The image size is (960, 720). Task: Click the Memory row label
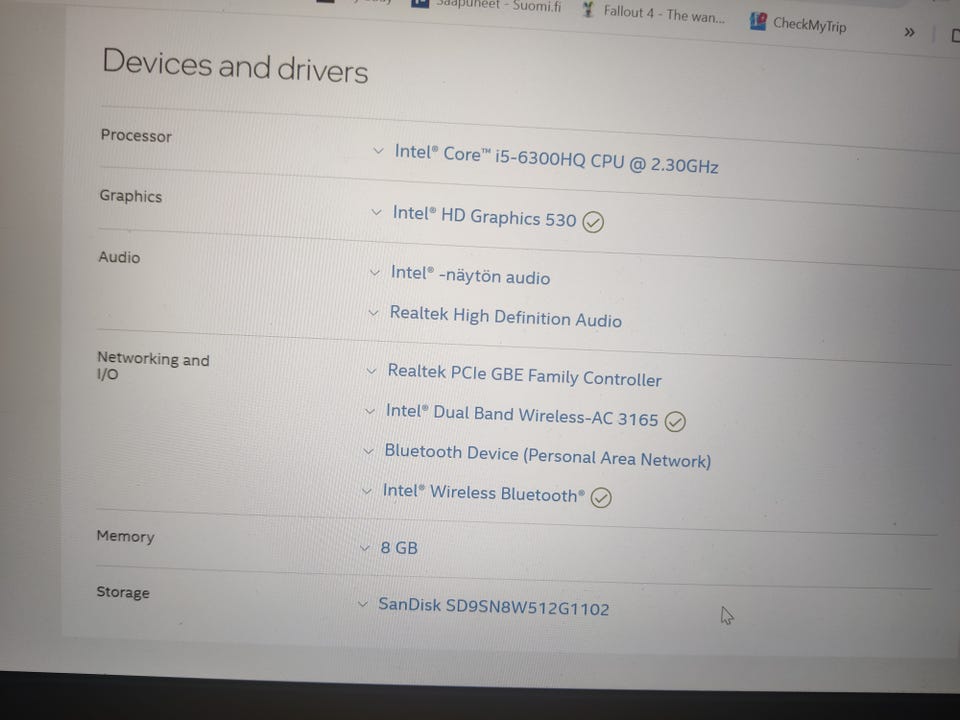coord(126,536)
